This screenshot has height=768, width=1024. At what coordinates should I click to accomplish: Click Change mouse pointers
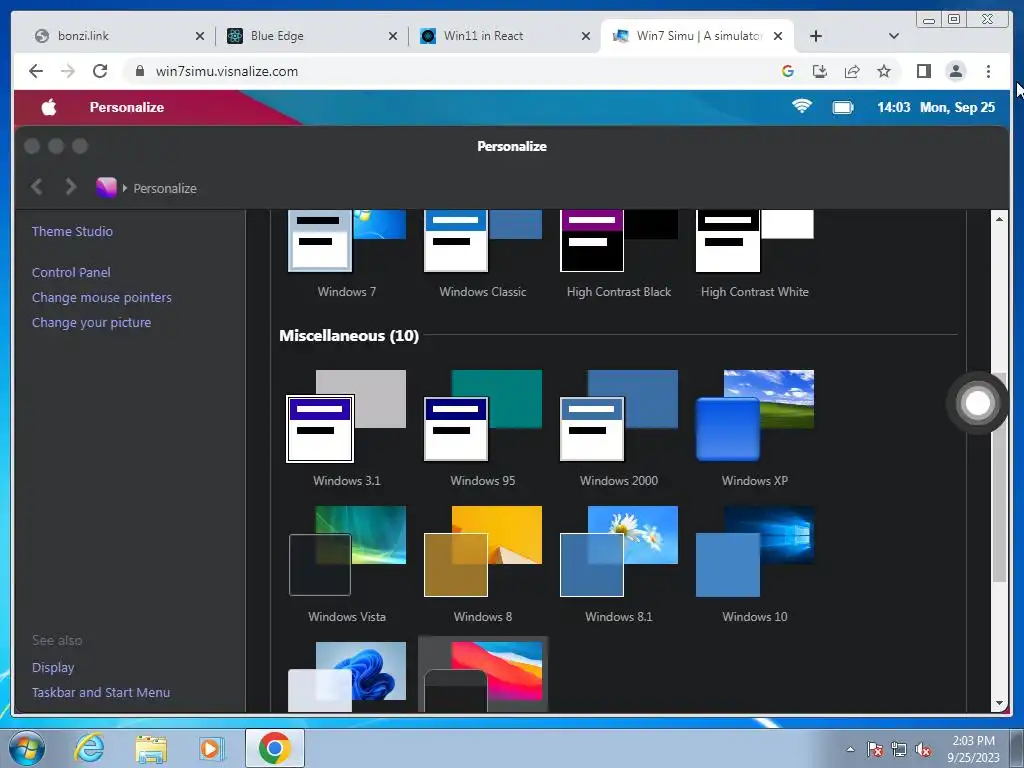point(102,297)
